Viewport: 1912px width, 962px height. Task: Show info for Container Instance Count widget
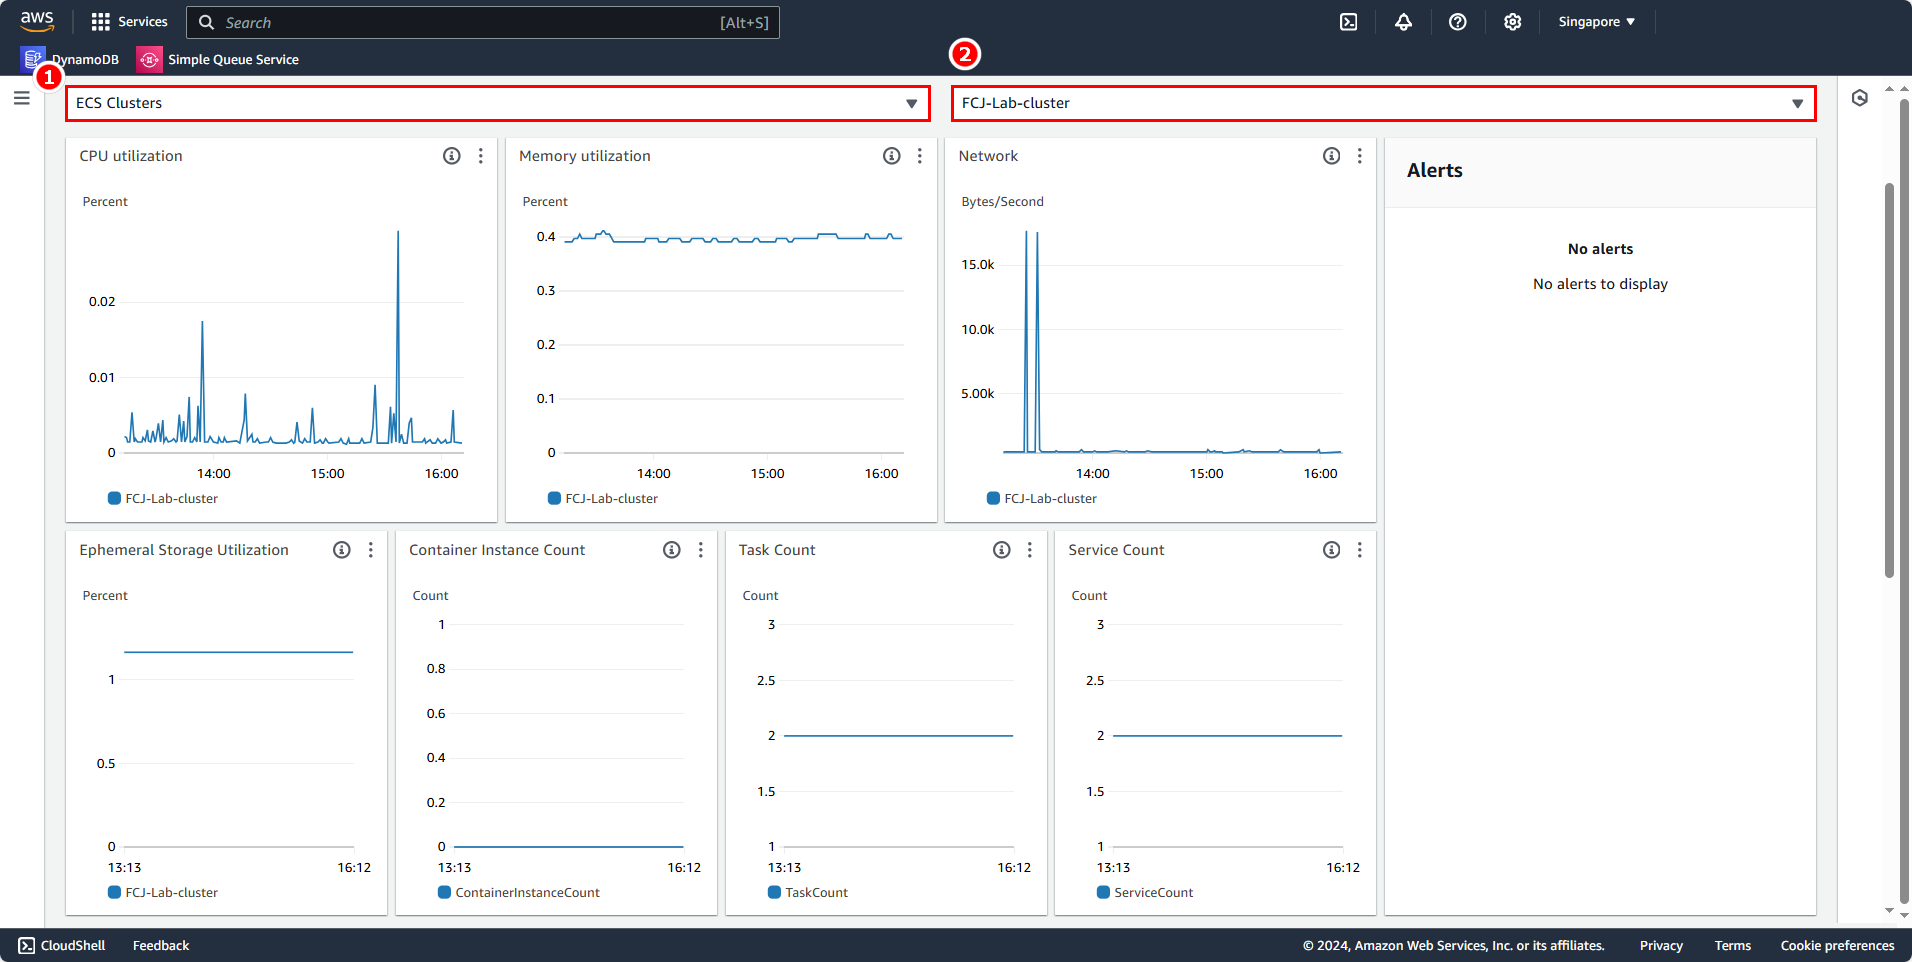click(672, 550)
